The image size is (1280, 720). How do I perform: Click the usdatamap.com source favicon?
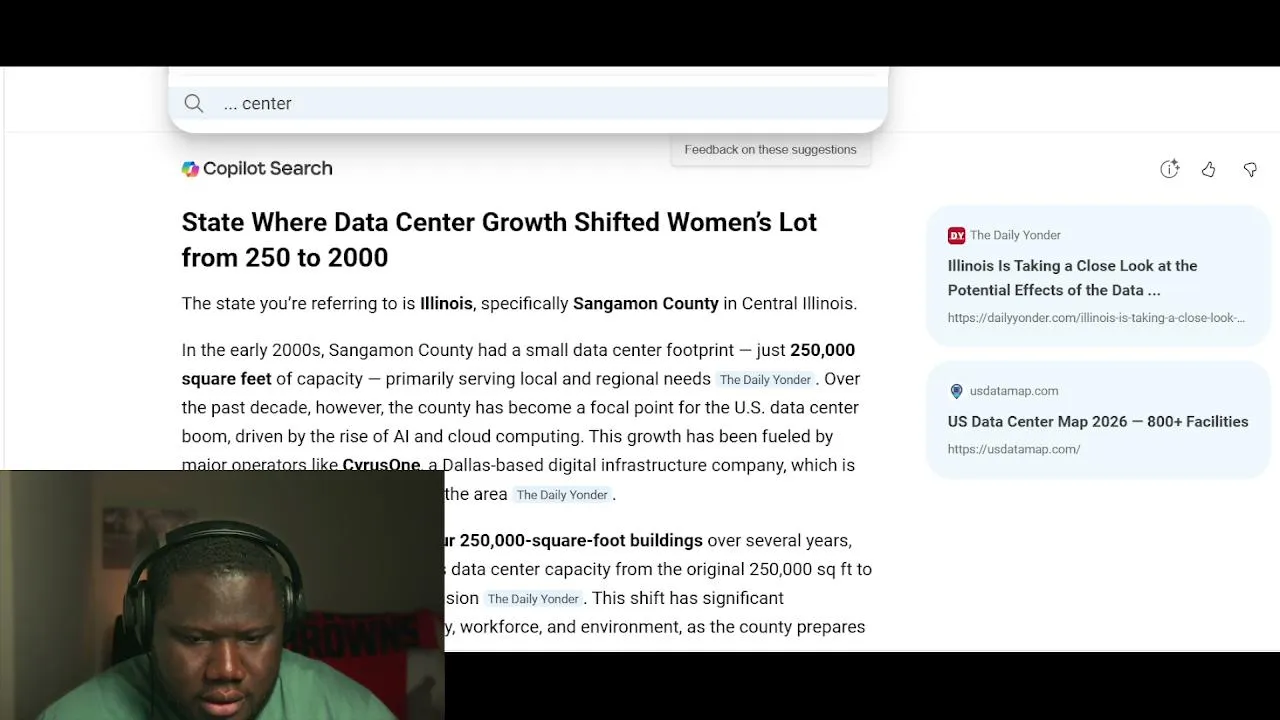tap(956, 391)
